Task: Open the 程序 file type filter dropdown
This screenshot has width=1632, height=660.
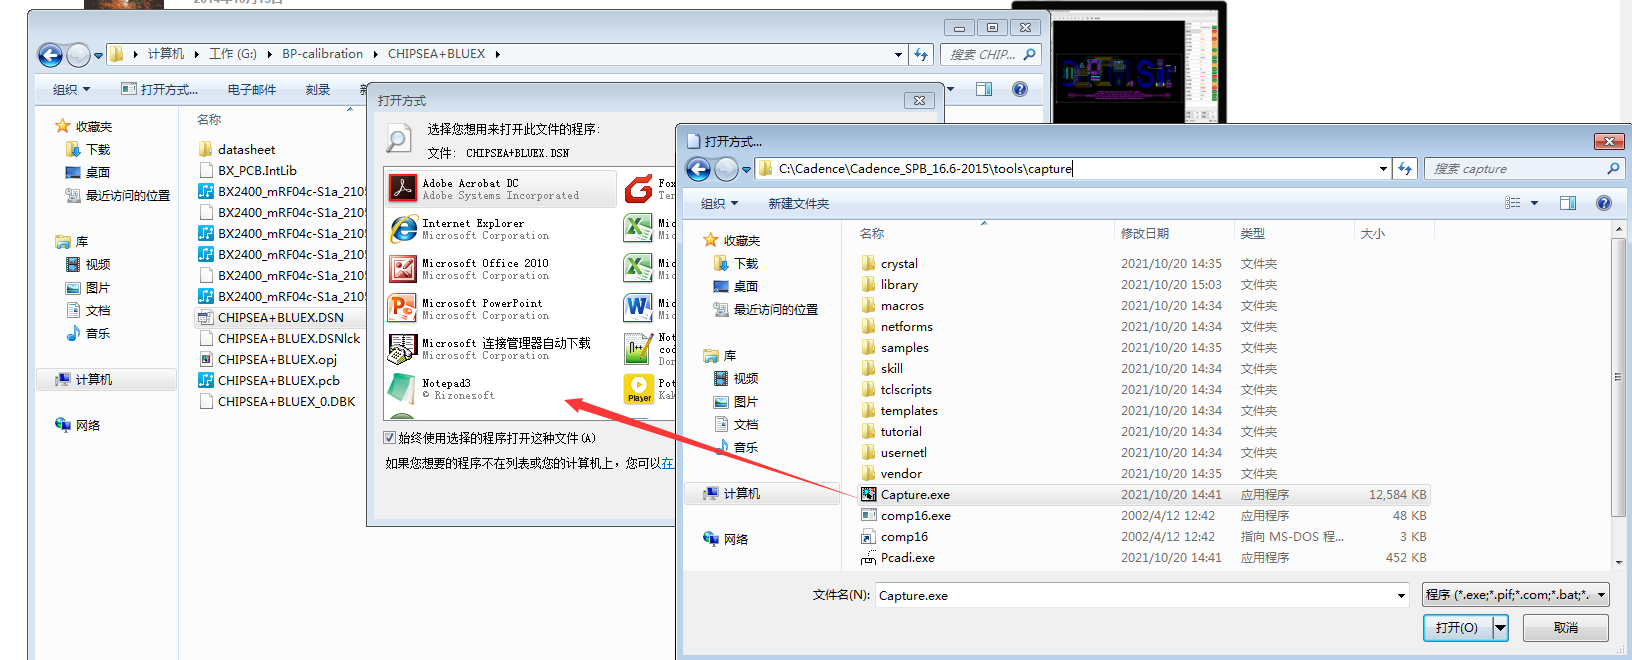Action: coord(1516,595)
